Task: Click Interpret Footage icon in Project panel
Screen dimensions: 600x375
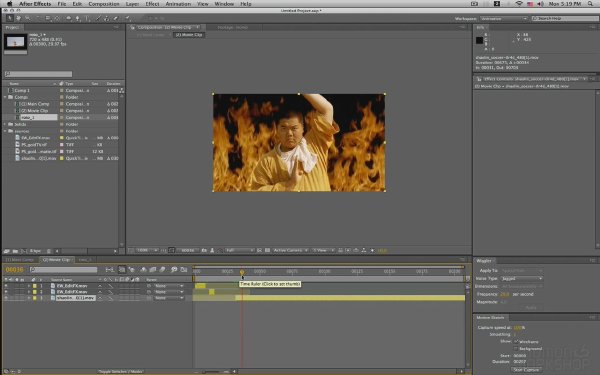Action: pos(7,251)
